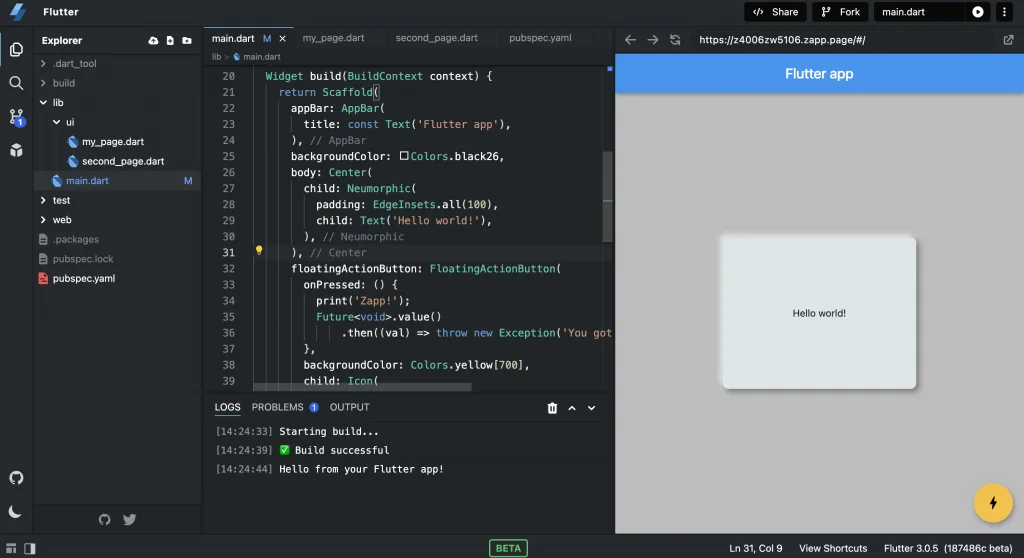
Task: Clear logs with the trash icon
Action: tap(552, 408)
